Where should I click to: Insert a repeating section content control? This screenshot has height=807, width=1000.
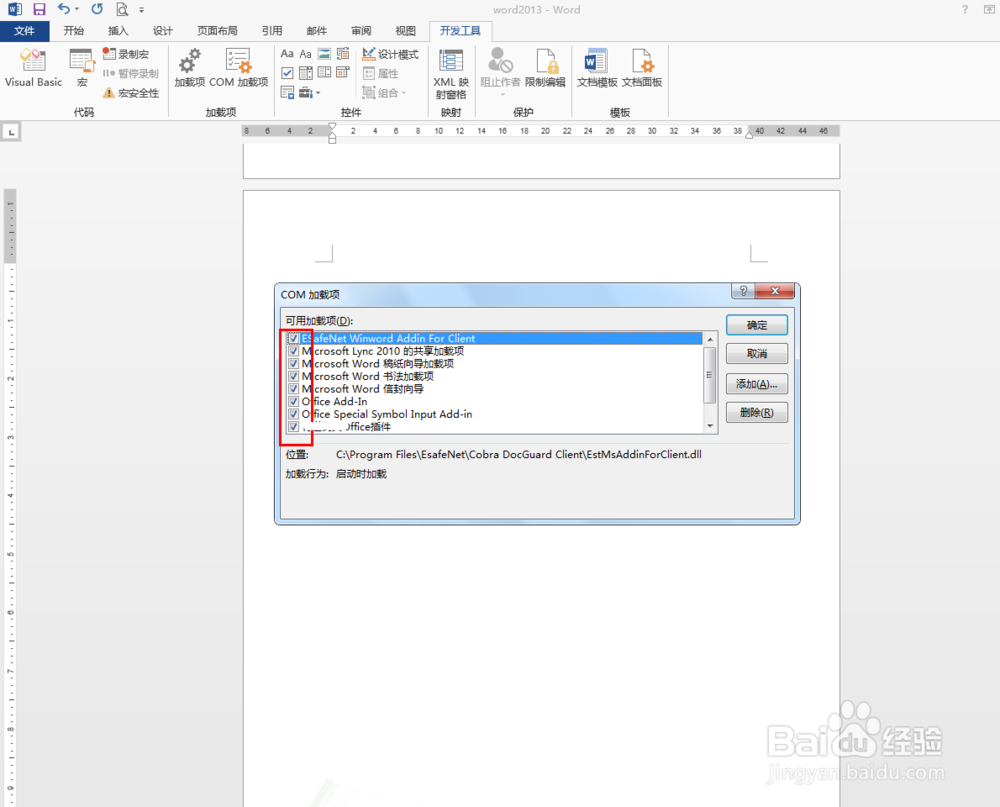[x=287, y=93]
